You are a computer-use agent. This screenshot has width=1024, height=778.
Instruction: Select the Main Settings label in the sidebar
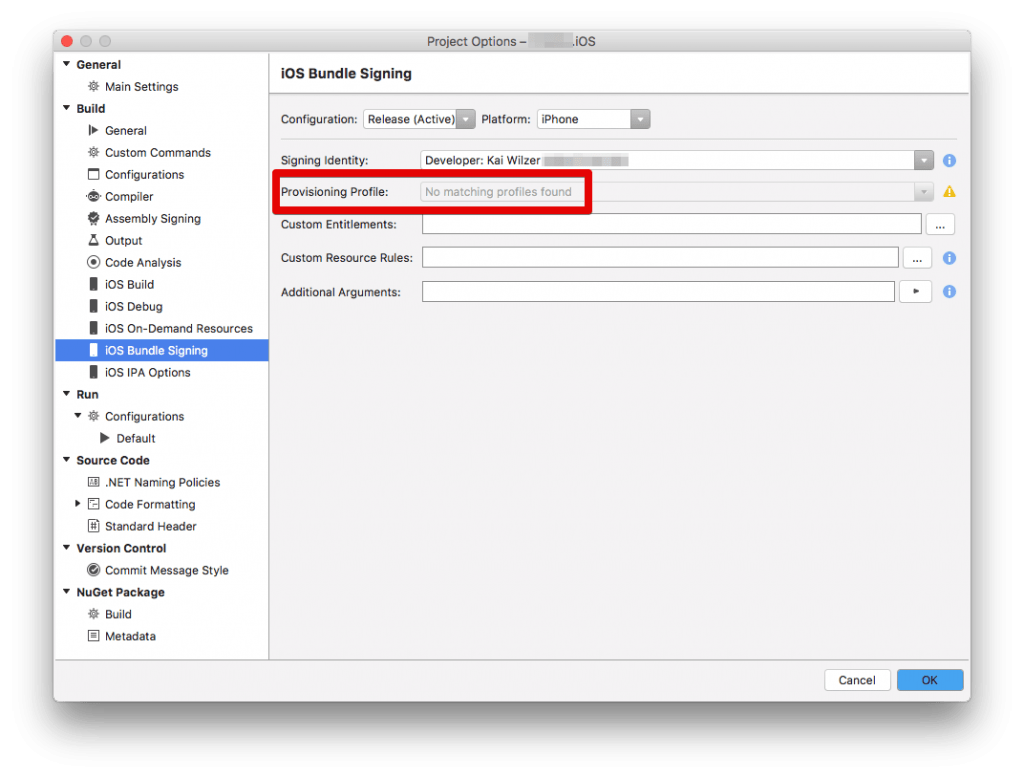(142, 86)
